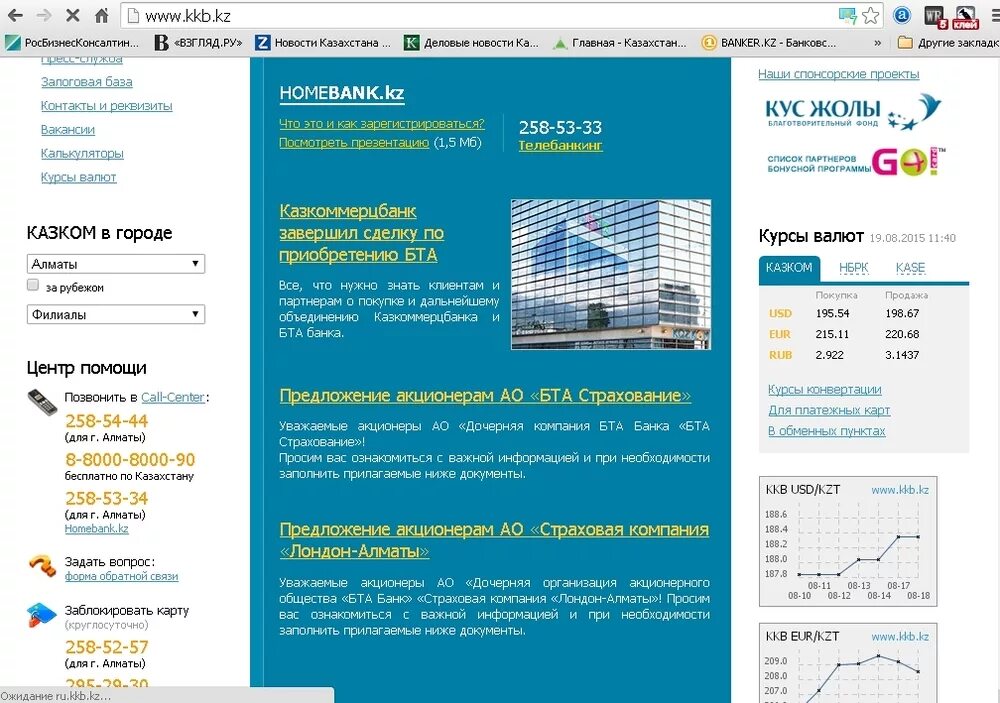Viewport: 1000px width, 703px height.
Task: Open the BANKER.KZ bookmark
Action: point(768,43)
